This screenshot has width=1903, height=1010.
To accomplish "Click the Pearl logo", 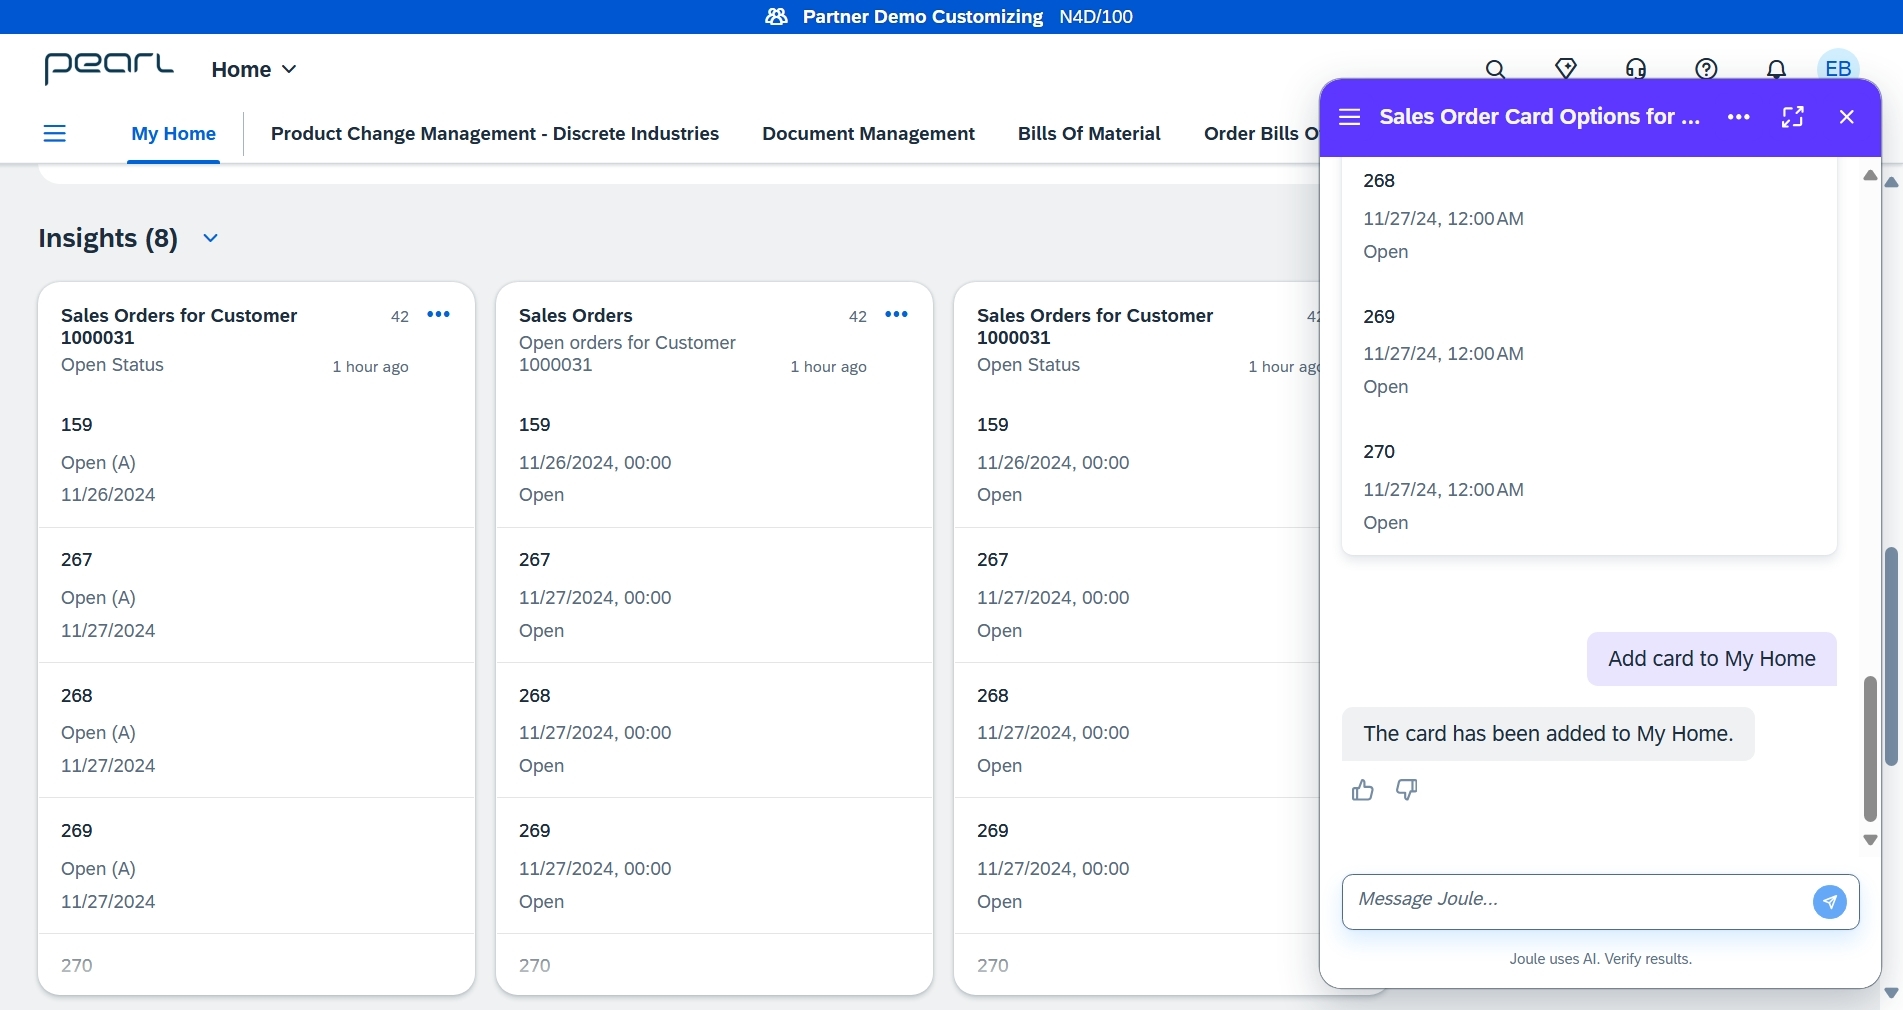I will (109, 68).
